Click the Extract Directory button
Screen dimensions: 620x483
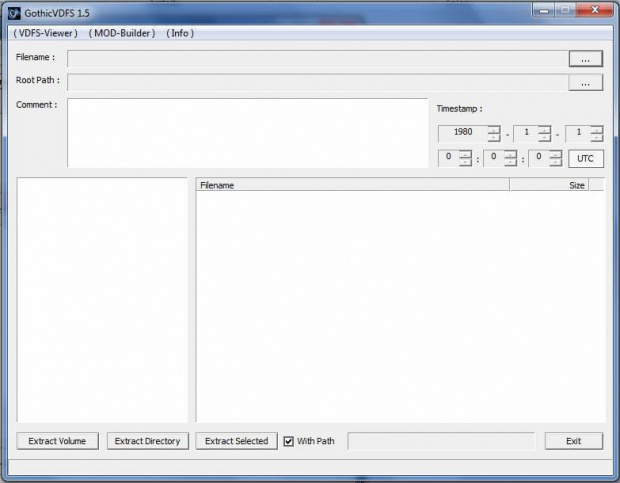tap(147, 441)
